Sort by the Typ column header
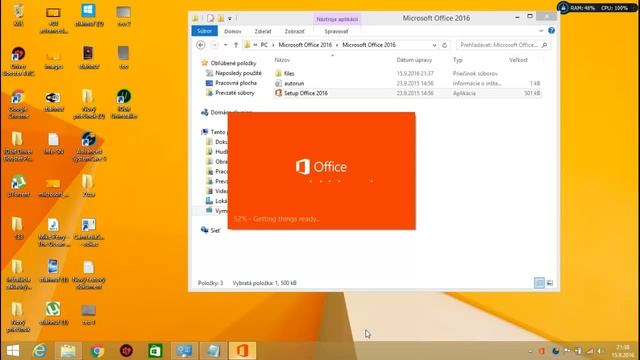This screenshot has width=640, height=360. (458, 60)
